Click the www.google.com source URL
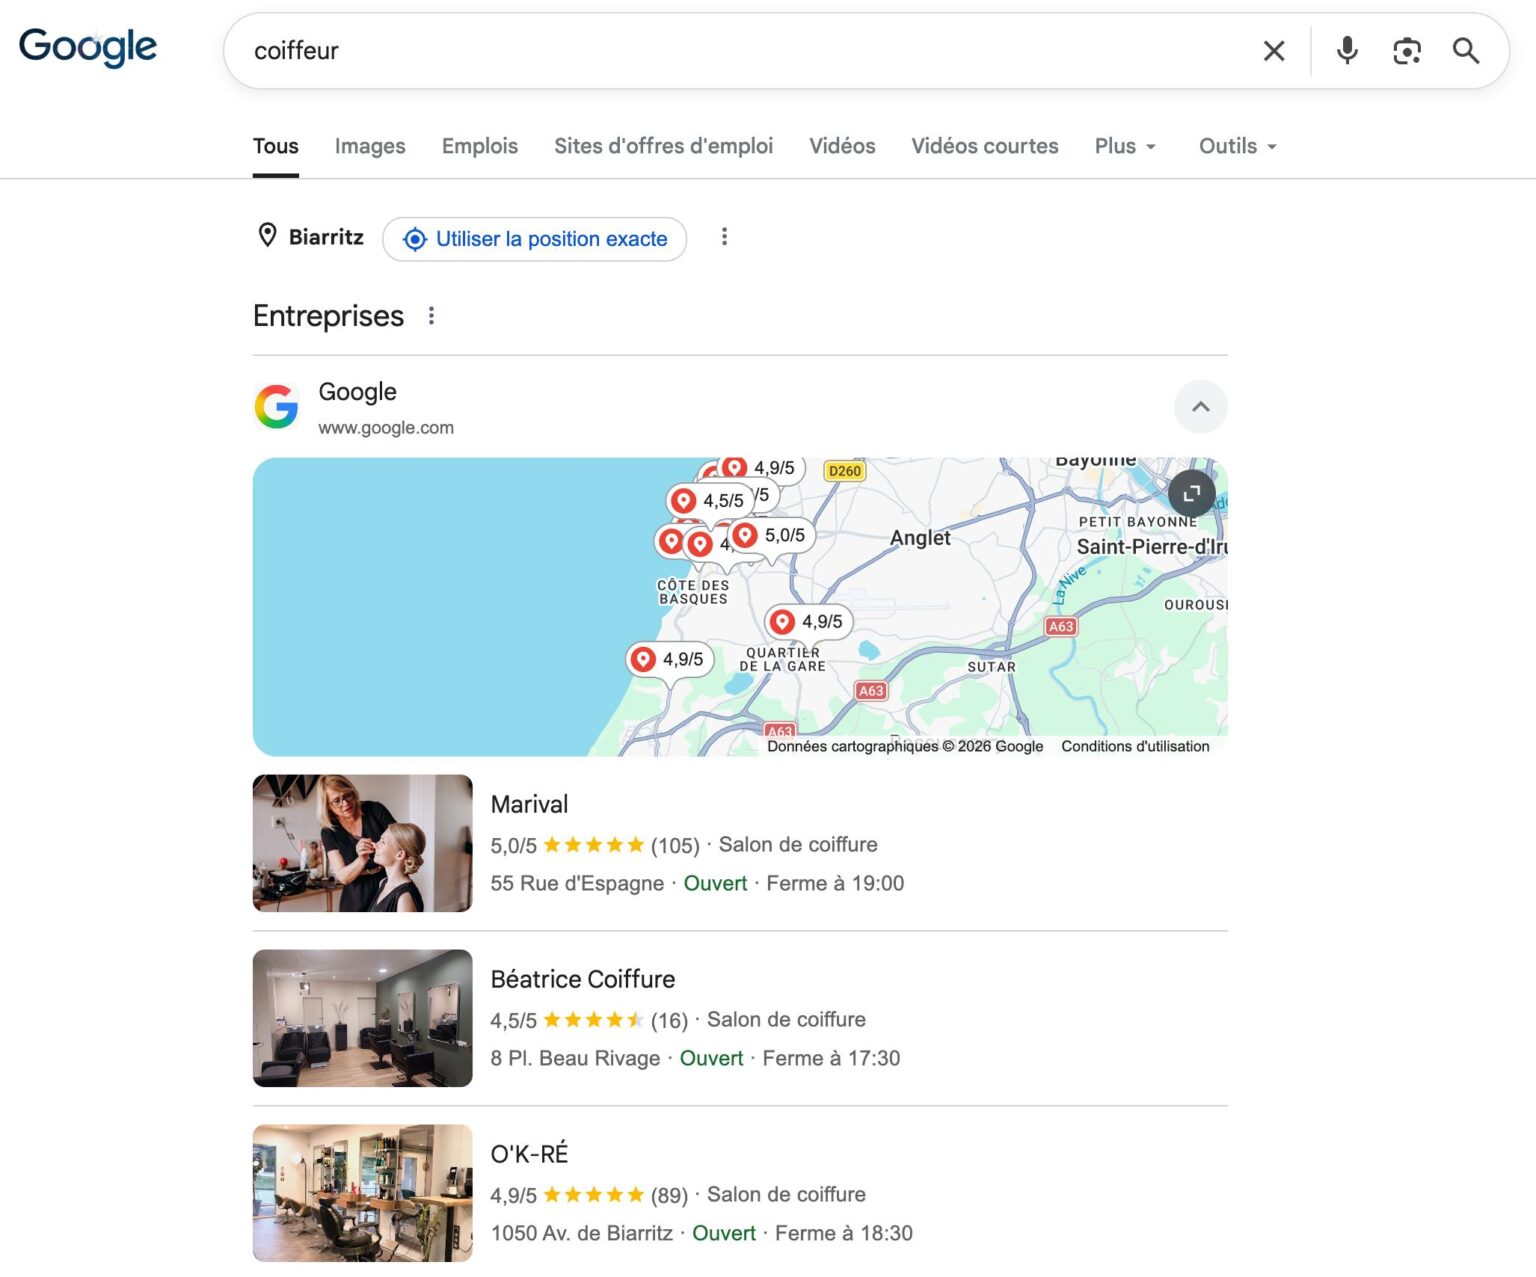Image resolution: width=1536 pixels, height=1277 pixels. click(x=386, y=428)
